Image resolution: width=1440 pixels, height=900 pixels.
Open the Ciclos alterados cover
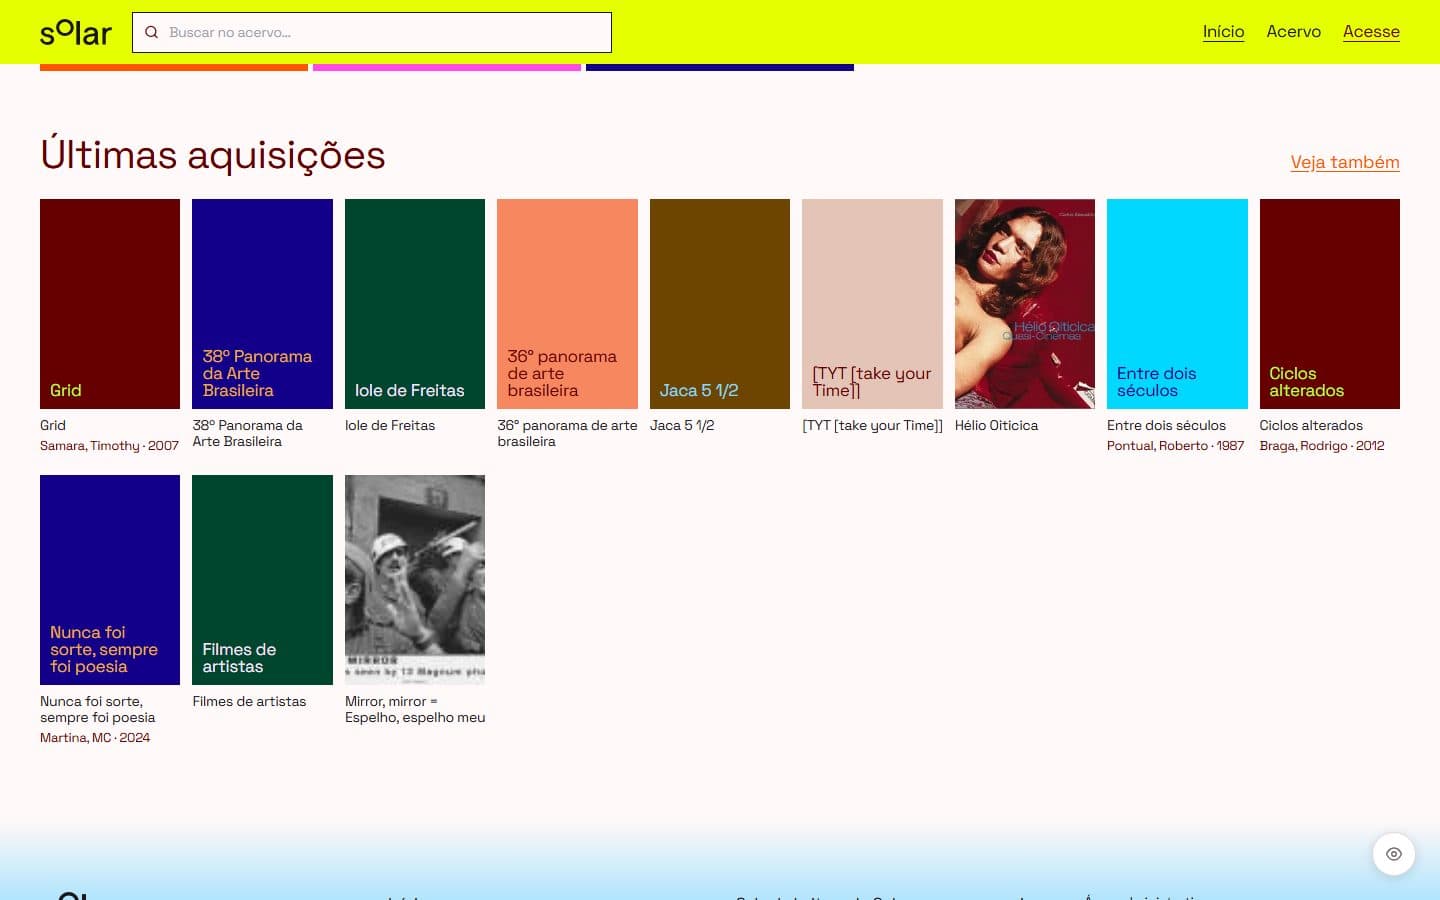(x=1330, y=304)
